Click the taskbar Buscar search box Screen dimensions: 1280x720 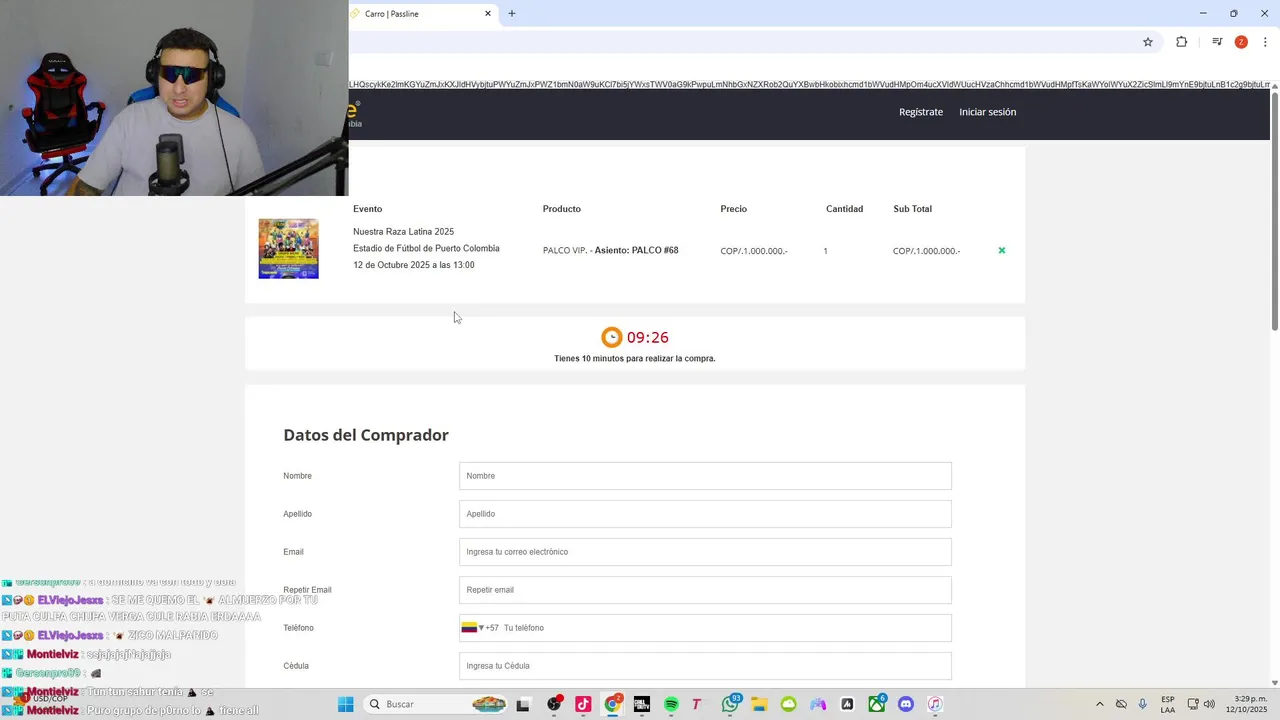pyautogui.click(x=435, y=704)
